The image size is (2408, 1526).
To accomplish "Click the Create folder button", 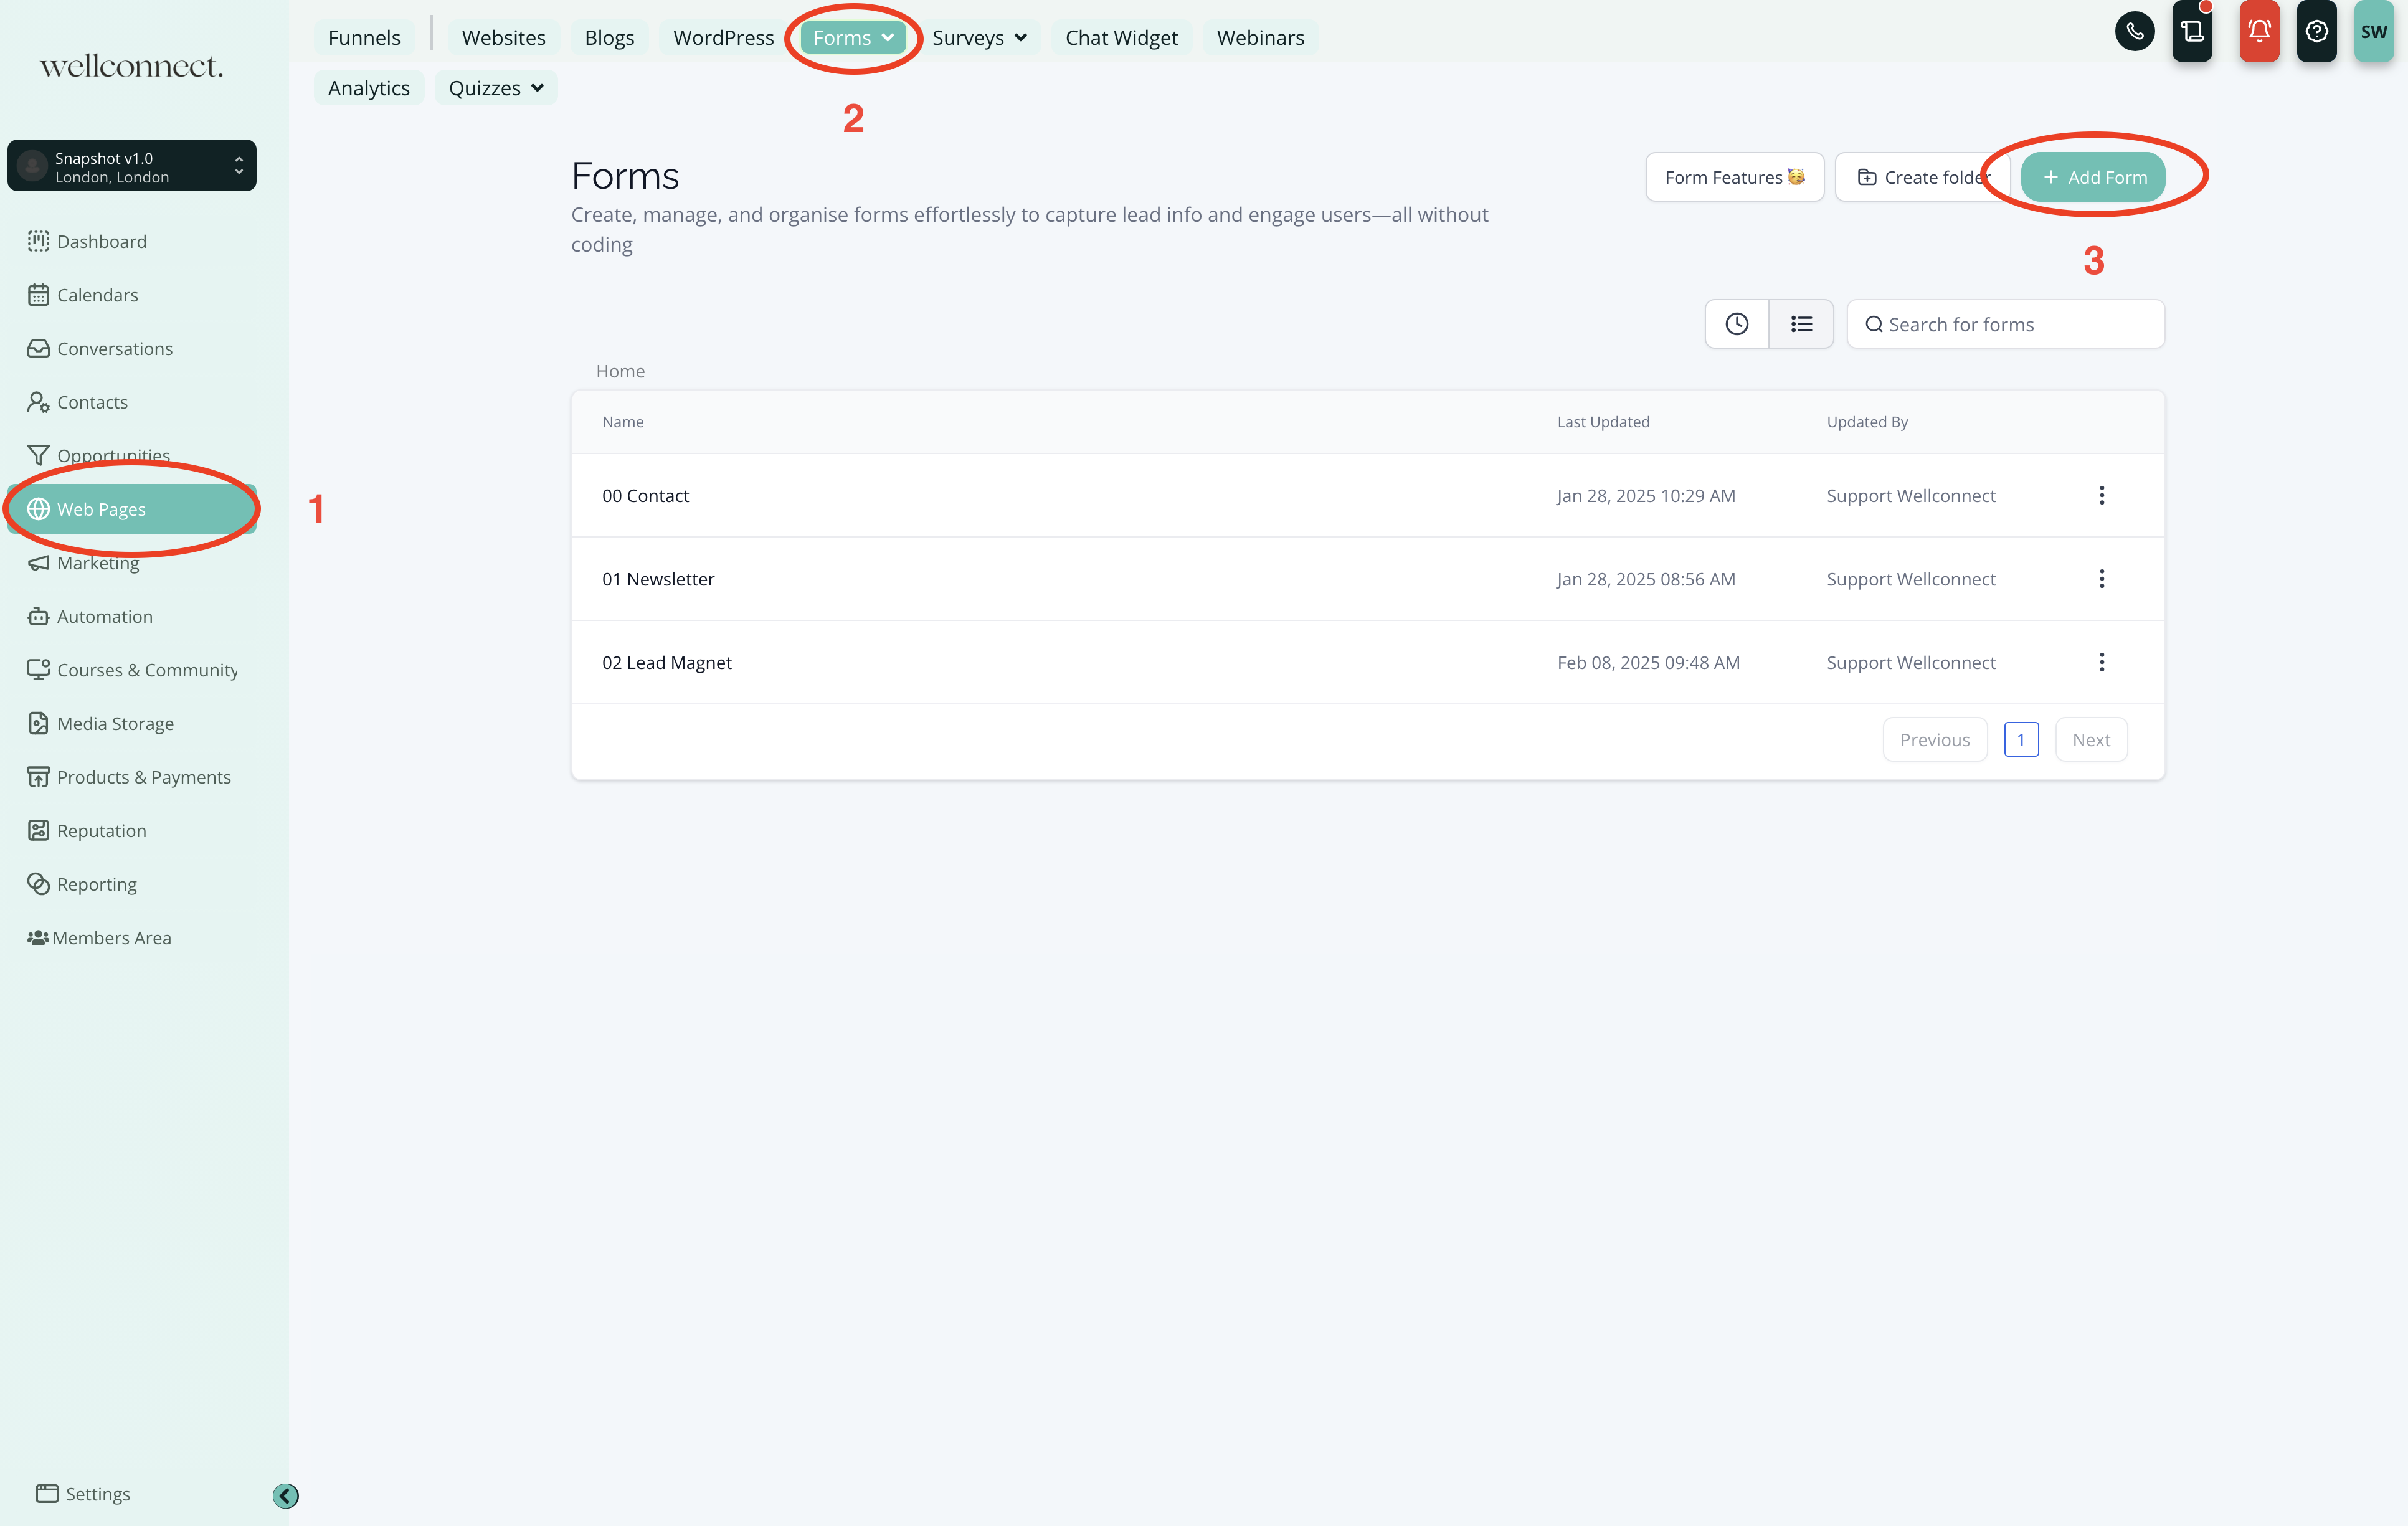I will pyautogui.click(x=1922, y=177).
